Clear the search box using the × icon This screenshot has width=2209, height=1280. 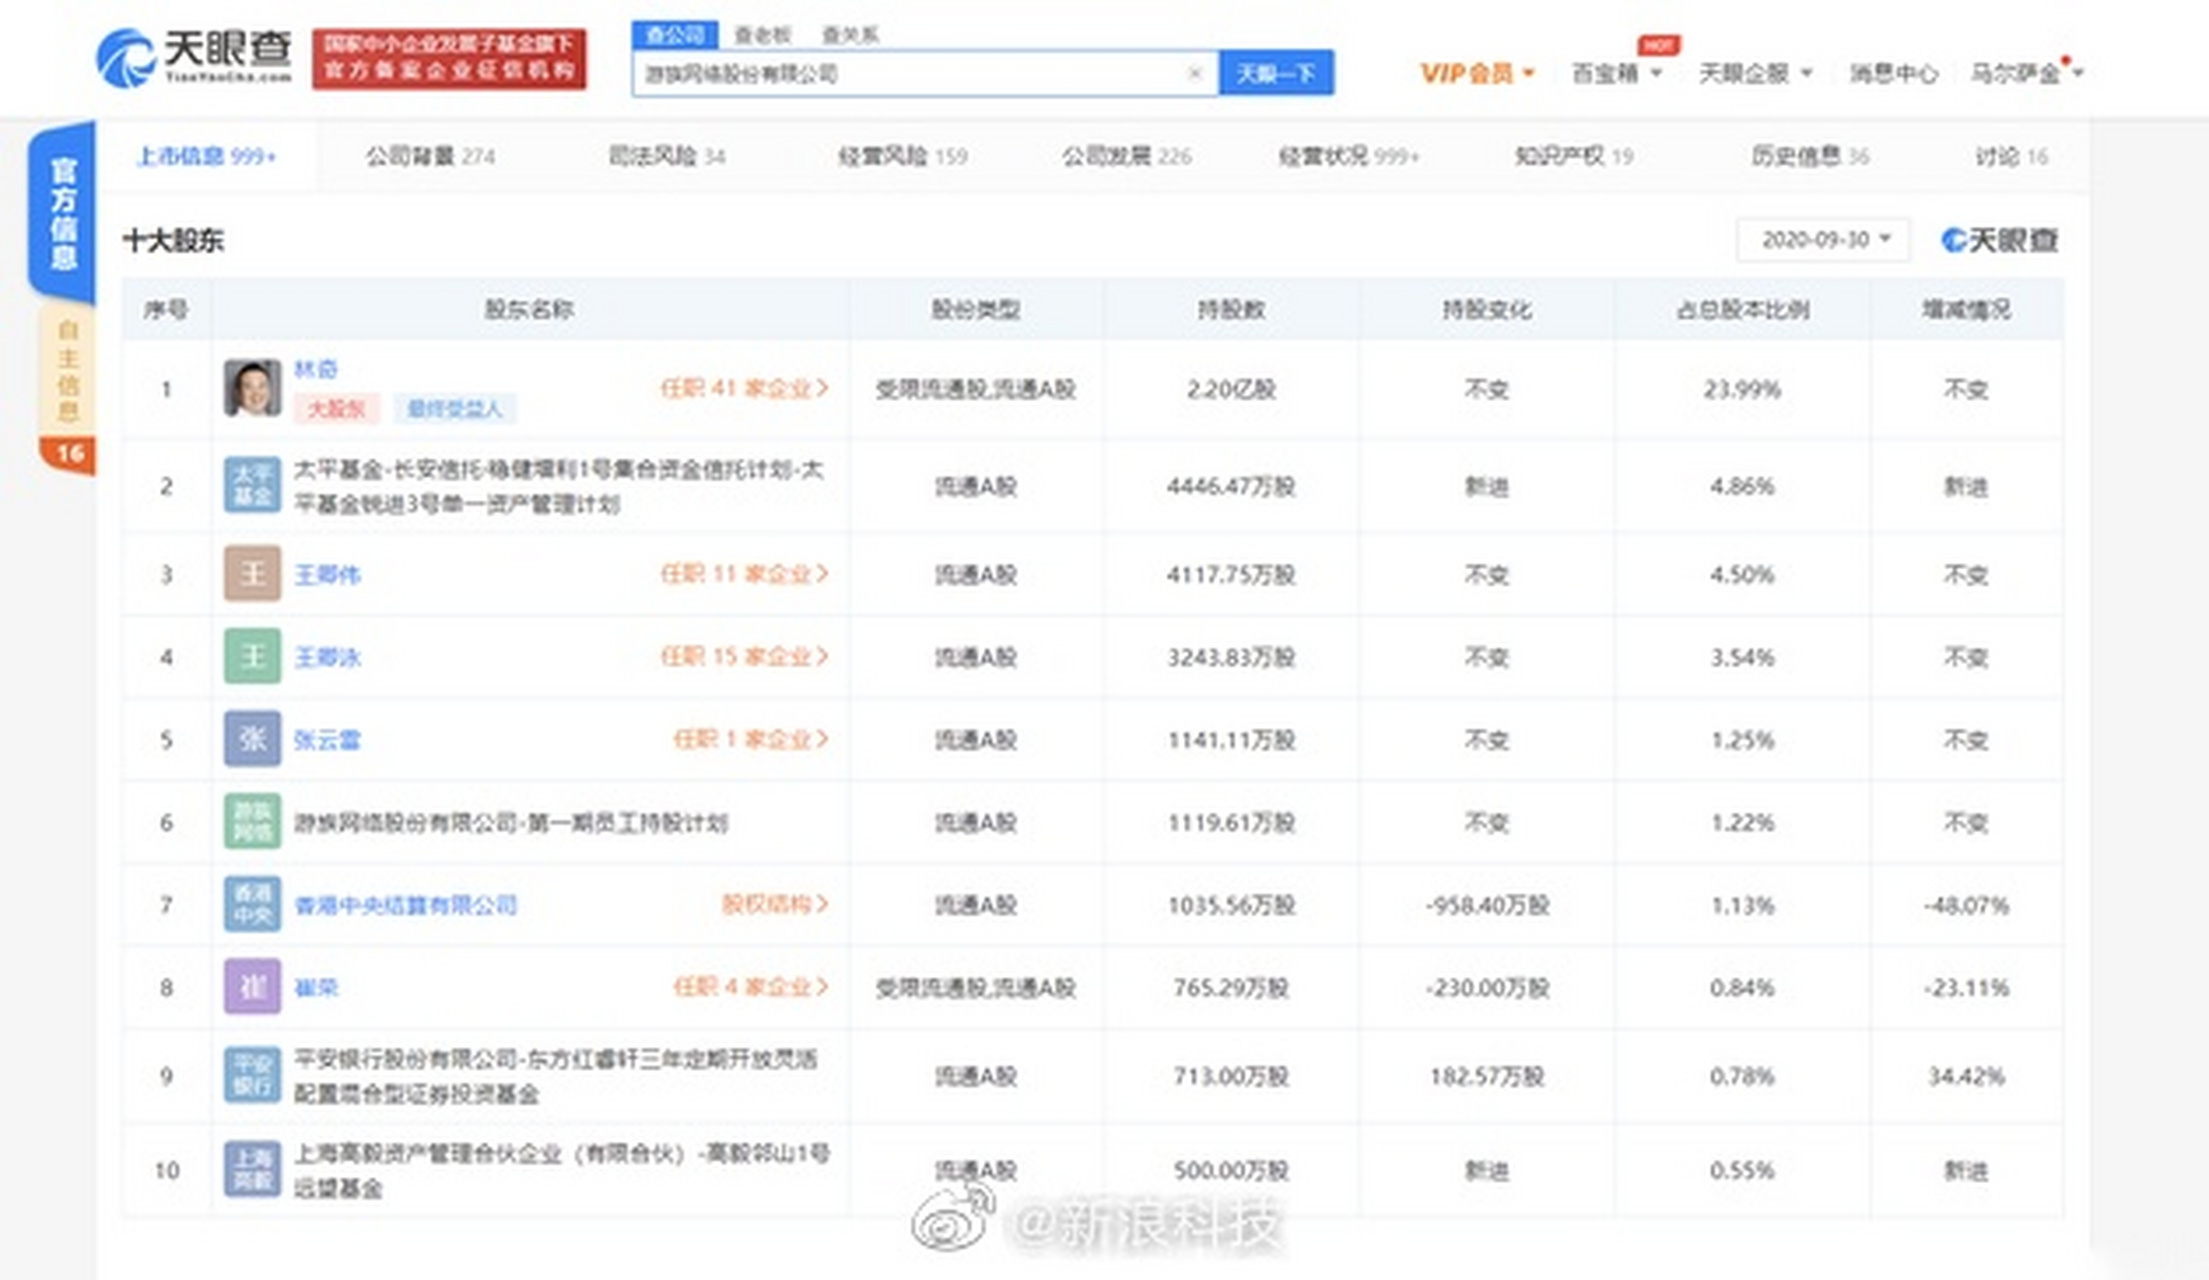click(1194, 73)
